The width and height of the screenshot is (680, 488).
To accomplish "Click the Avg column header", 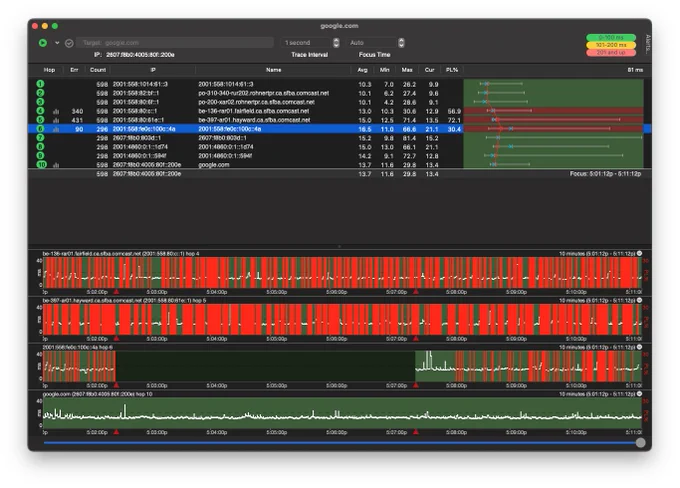I will [x=362, y=70].
